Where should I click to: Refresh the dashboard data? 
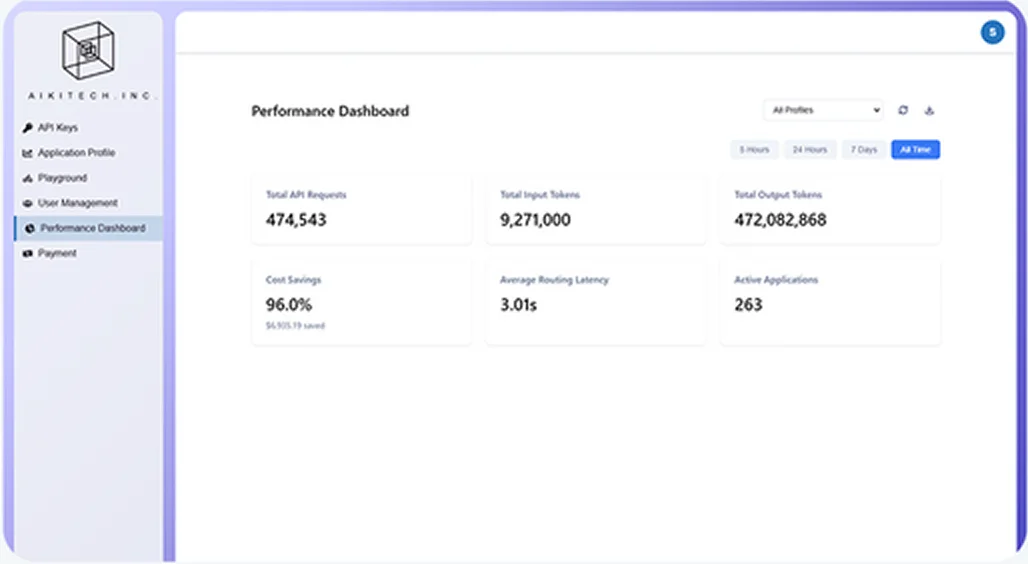tap(903, 110)
